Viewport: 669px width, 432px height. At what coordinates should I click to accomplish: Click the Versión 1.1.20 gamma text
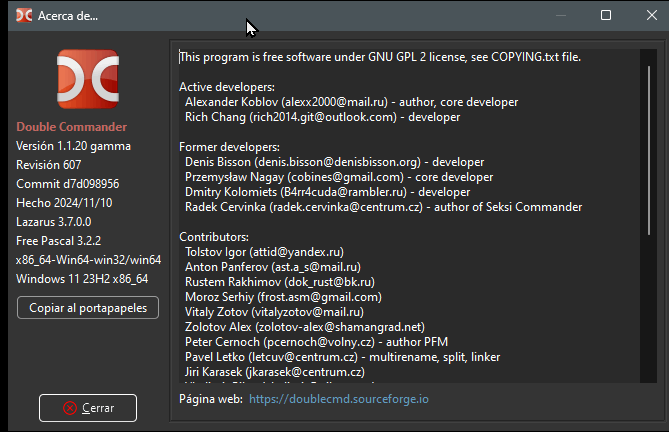(73, 146)
